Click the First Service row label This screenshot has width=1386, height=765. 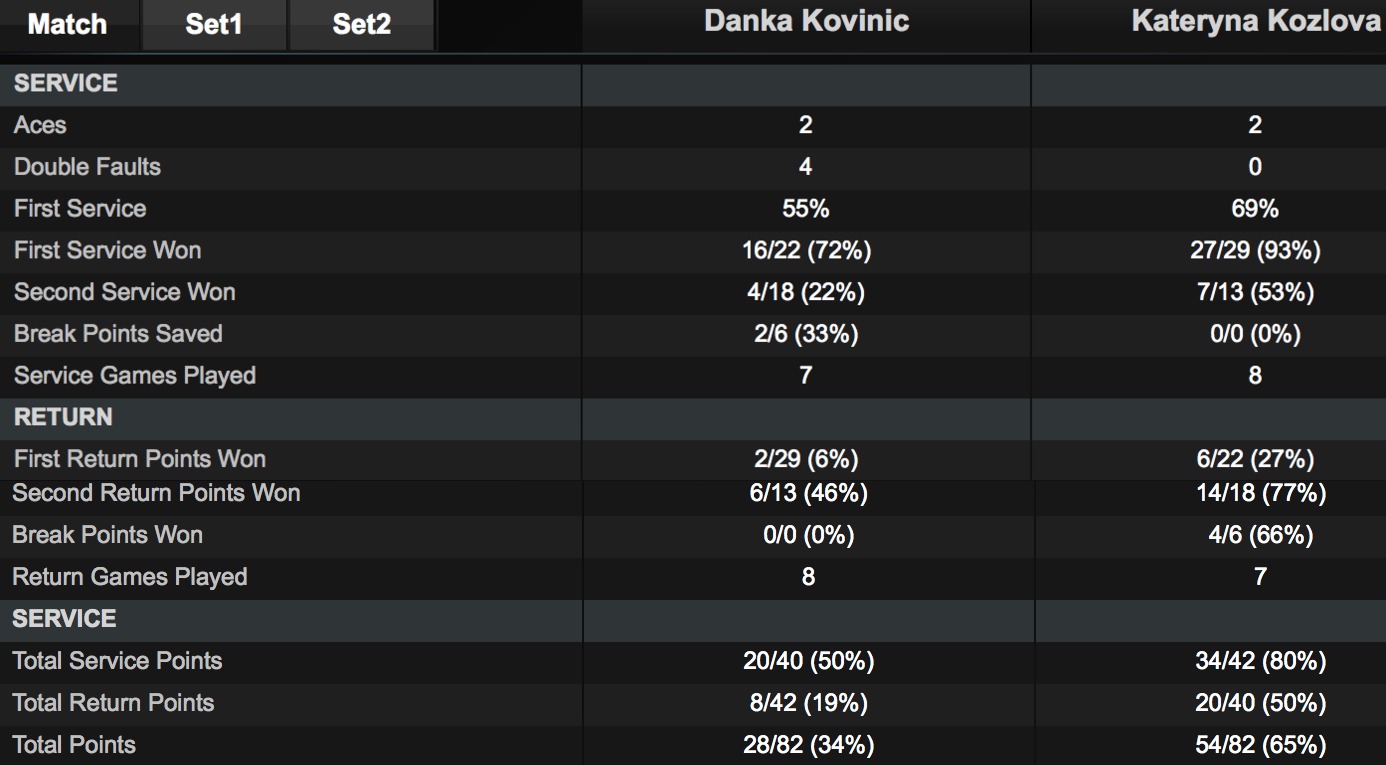tap(80, 209)
